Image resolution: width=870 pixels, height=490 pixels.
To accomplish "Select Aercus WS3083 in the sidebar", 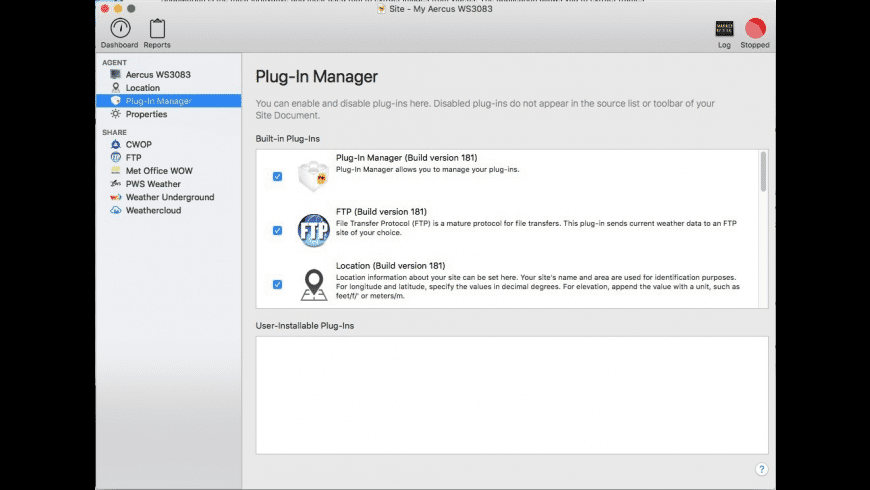I will click(x=157, y=75).
